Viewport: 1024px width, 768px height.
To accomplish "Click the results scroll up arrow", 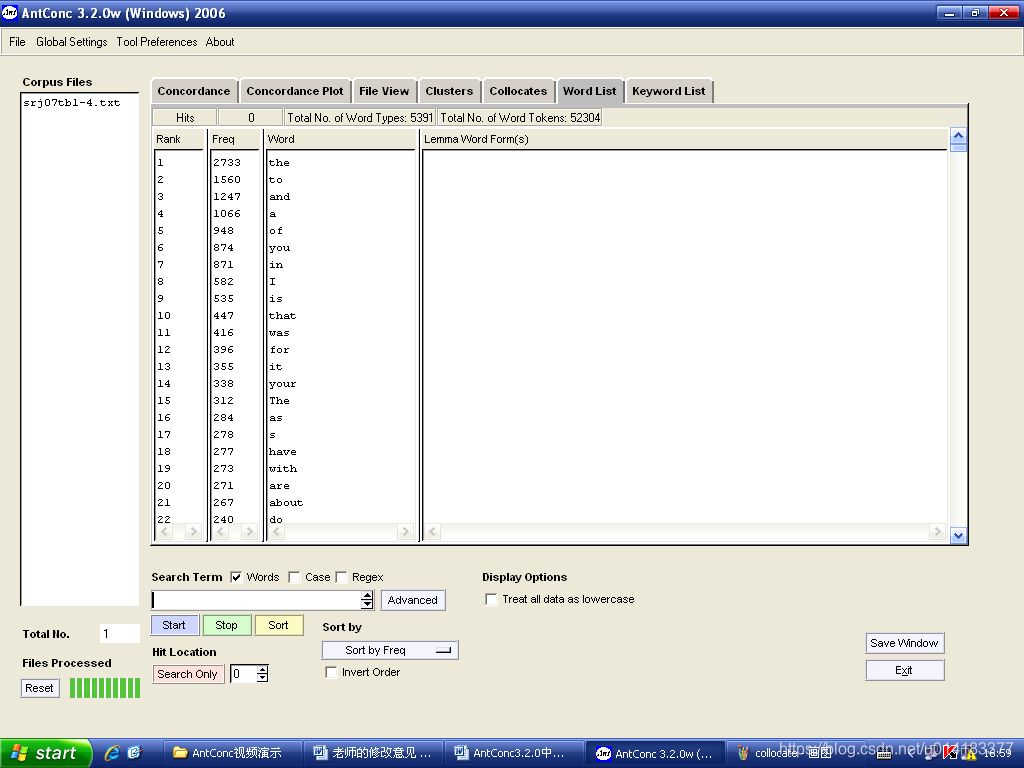I will 958,136.
